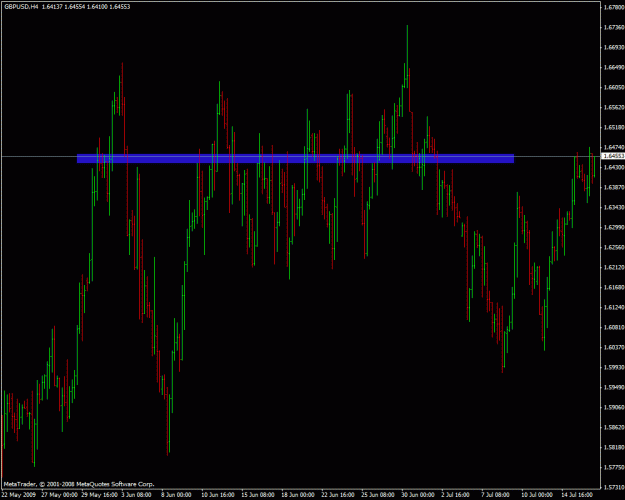Click the 18 Jun 00:00 time label
The image size is (625, 500).
298,495
